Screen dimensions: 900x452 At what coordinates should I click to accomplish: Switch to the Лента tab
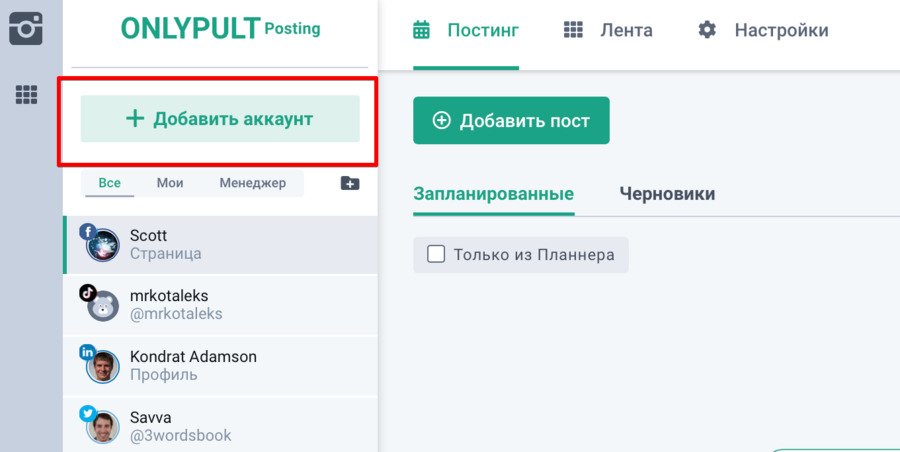[x=626, y=30]
